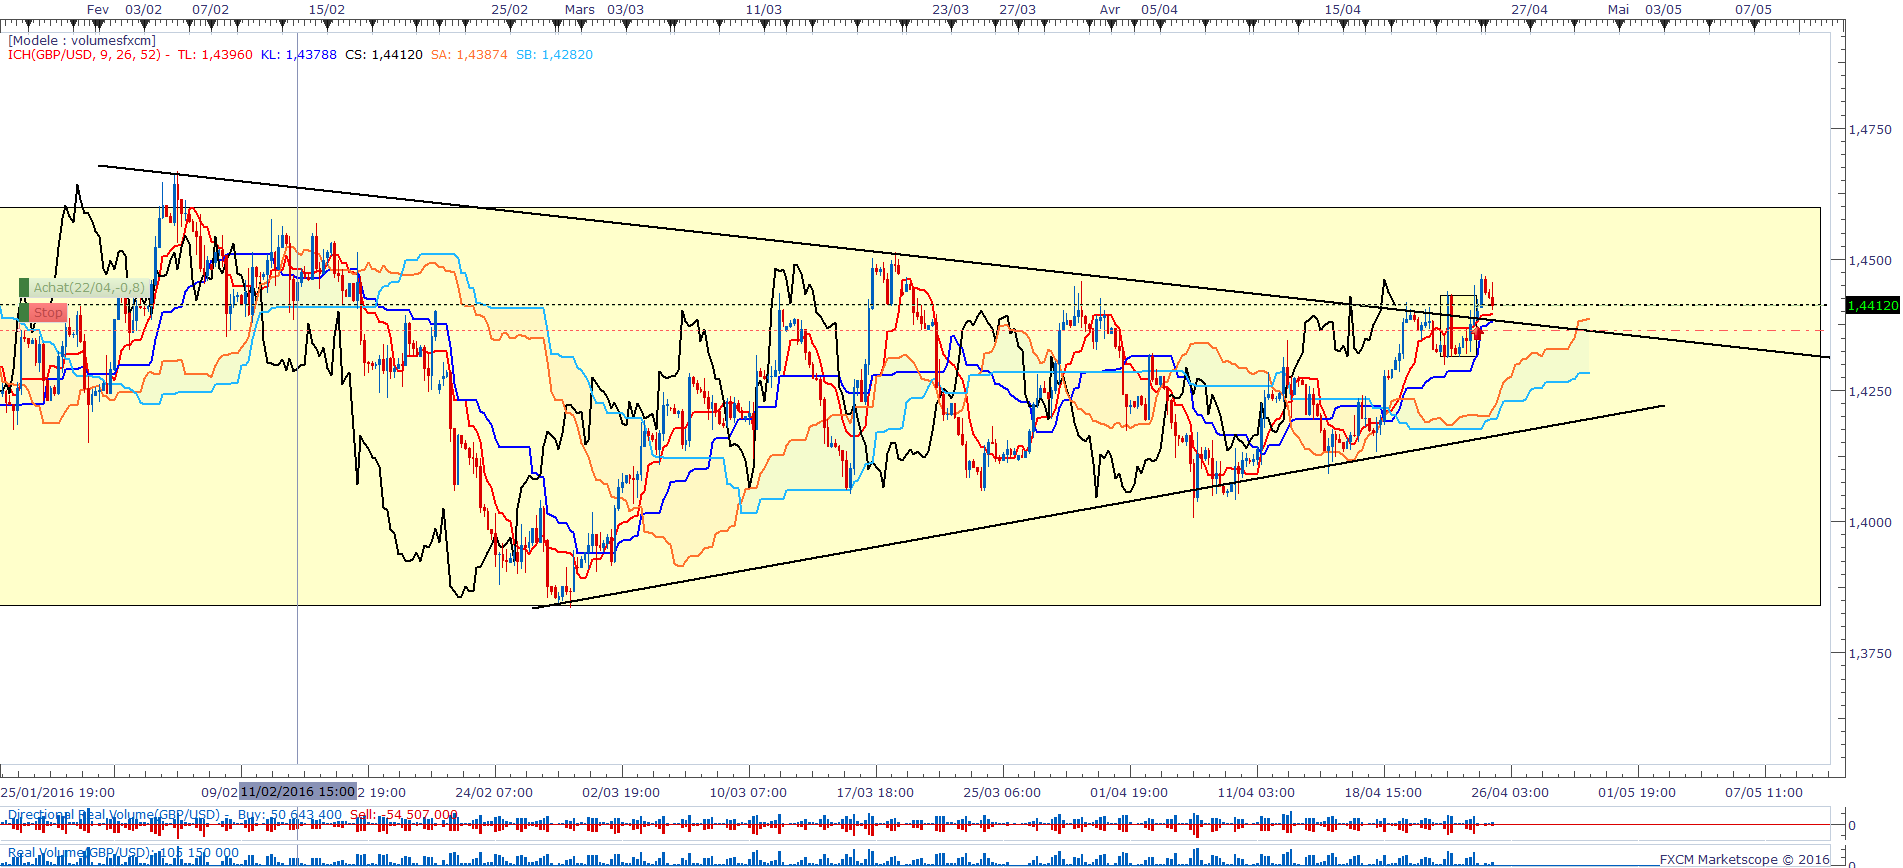Click the Achat(22/04,-0,8) order label

coord(89,288)
